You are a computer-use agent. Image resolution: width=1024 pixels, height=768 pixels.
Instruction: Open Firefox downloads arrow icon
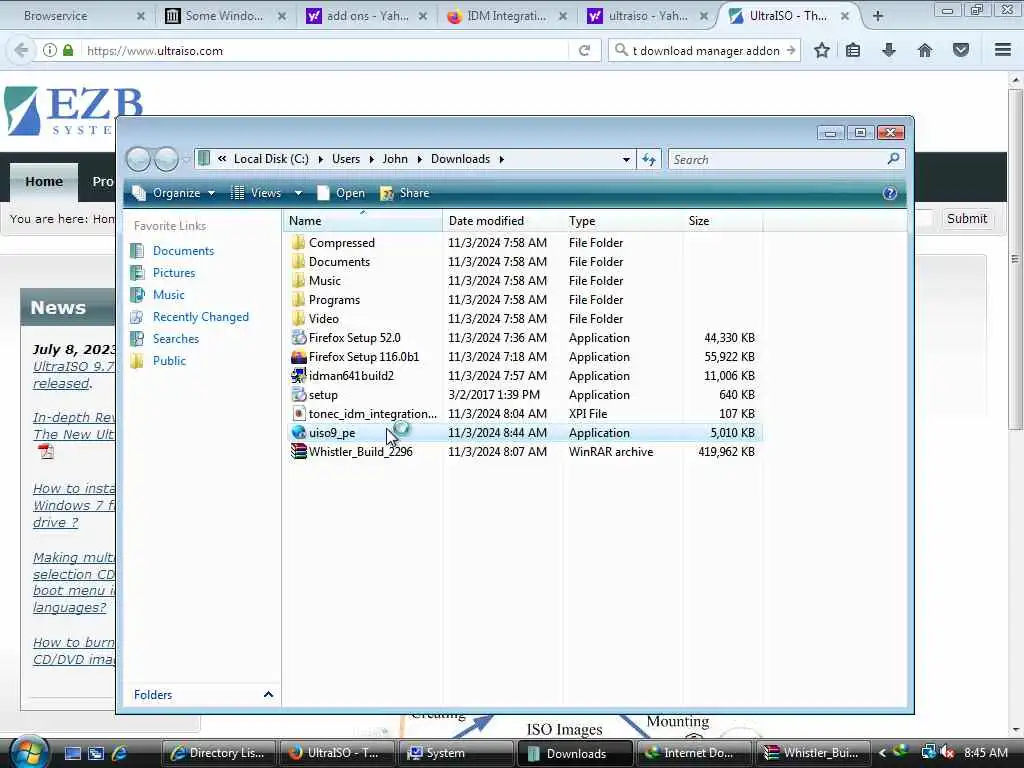(x=889, y=50)
